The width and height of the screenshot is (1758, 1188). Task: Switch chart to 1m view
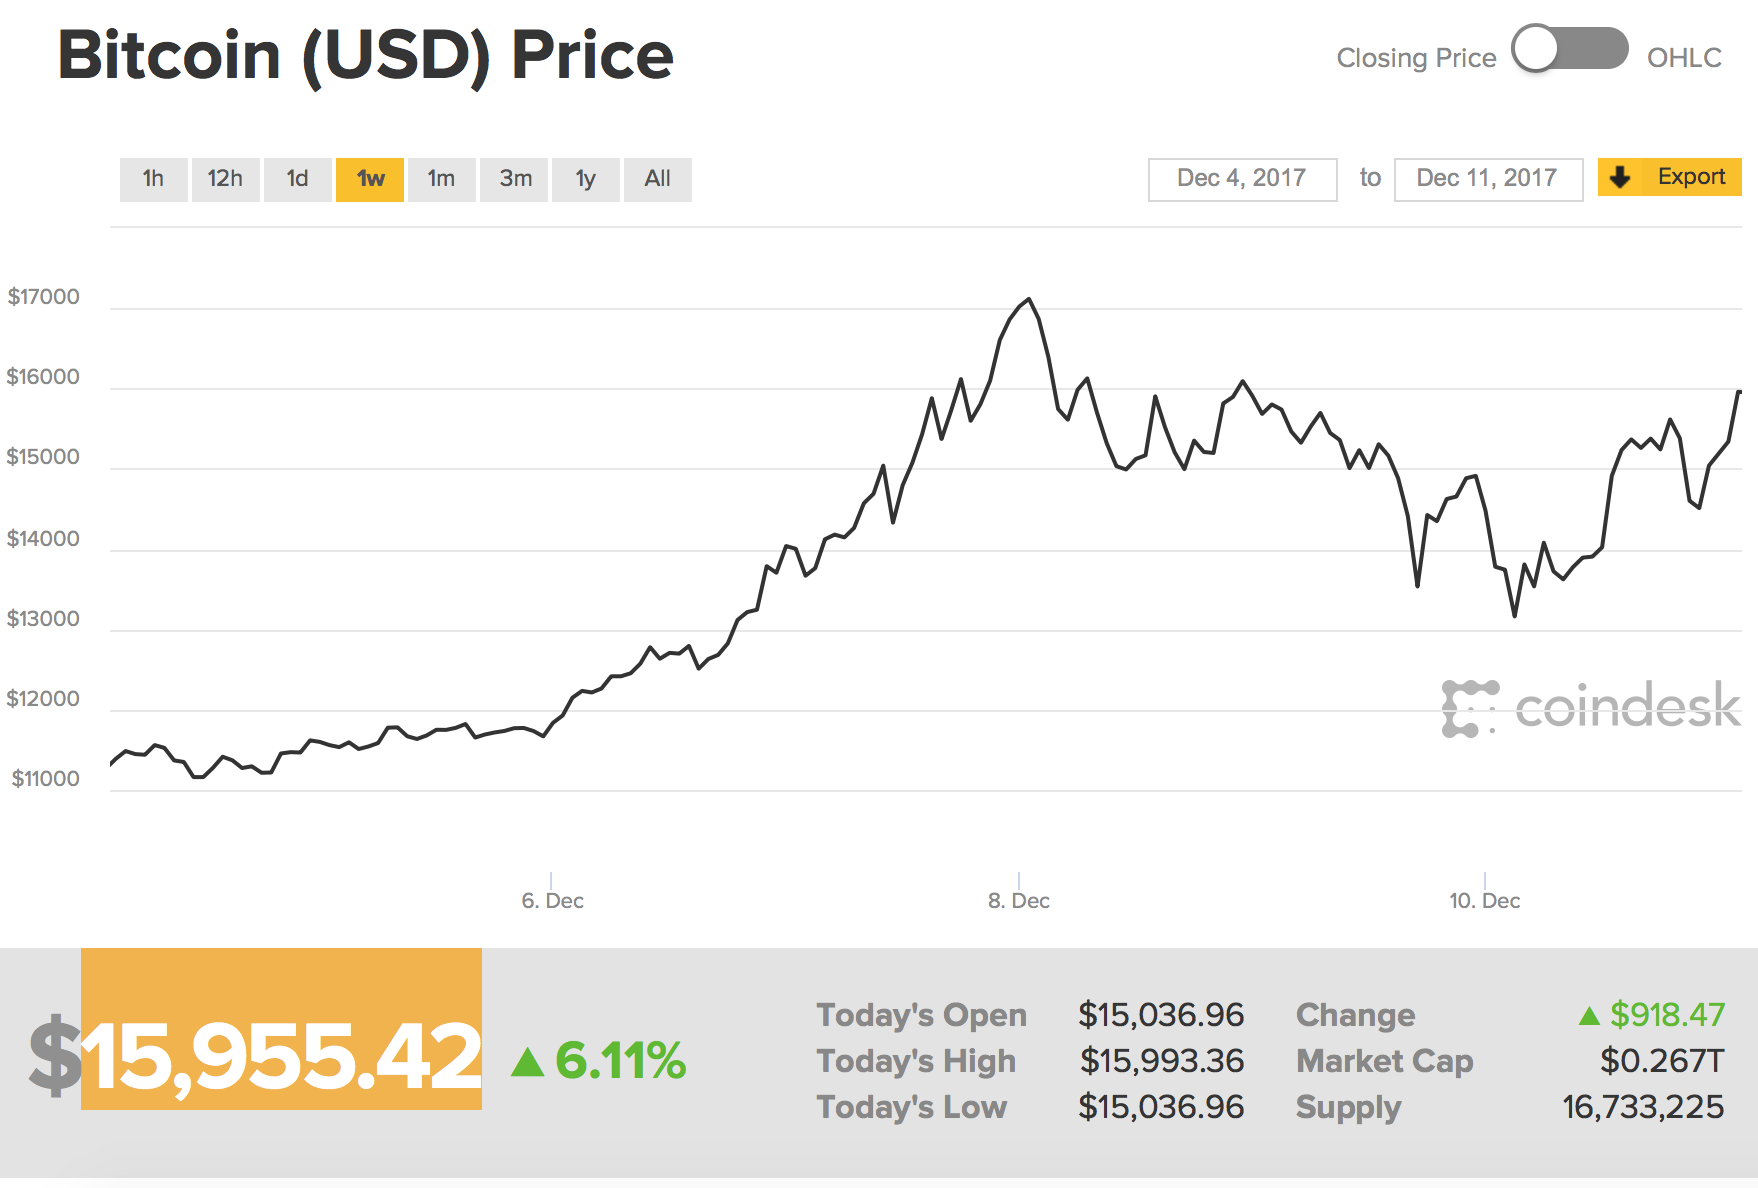click(x=441, y=178)
